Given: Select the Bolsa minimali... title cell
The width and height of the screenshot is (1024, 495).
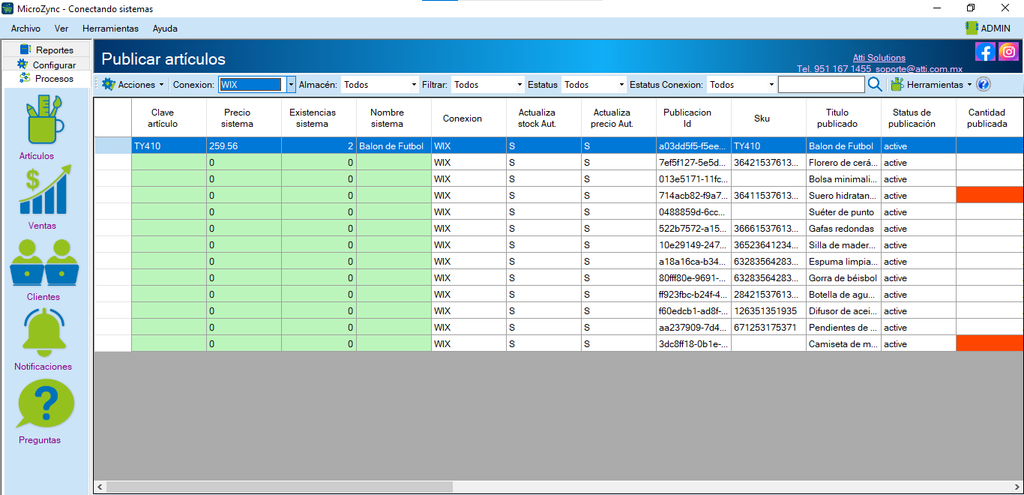Looking at the screenshot, I should pos(844,179).
